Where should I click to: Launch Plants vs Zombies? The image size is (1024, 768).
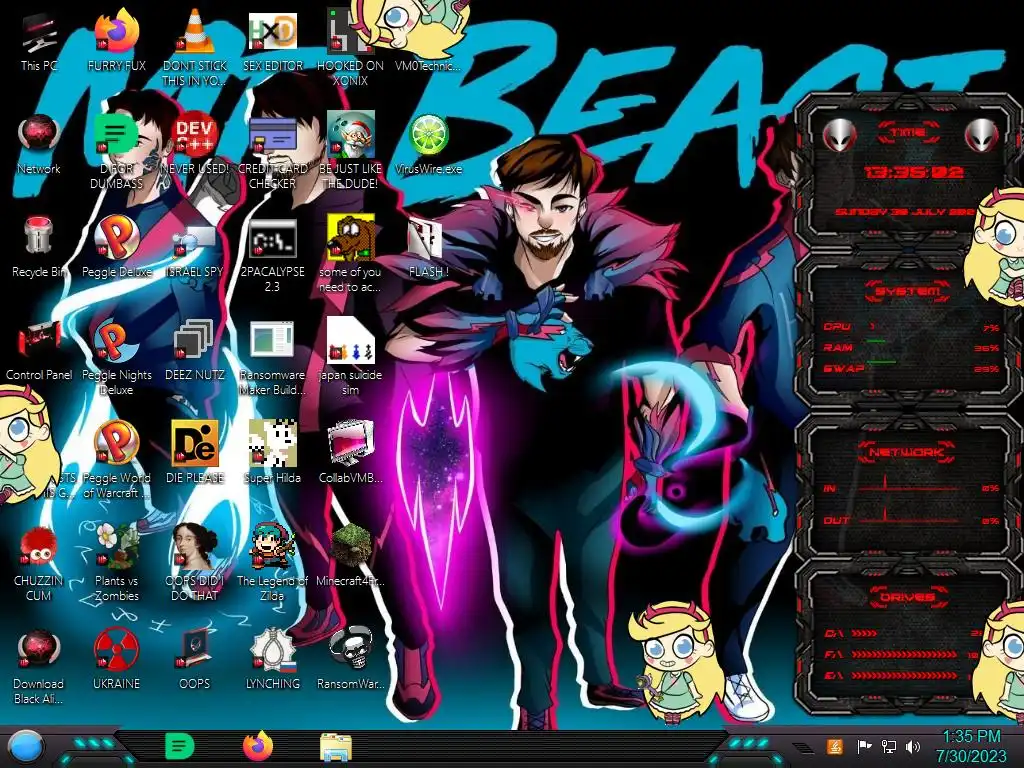point(117,563)
